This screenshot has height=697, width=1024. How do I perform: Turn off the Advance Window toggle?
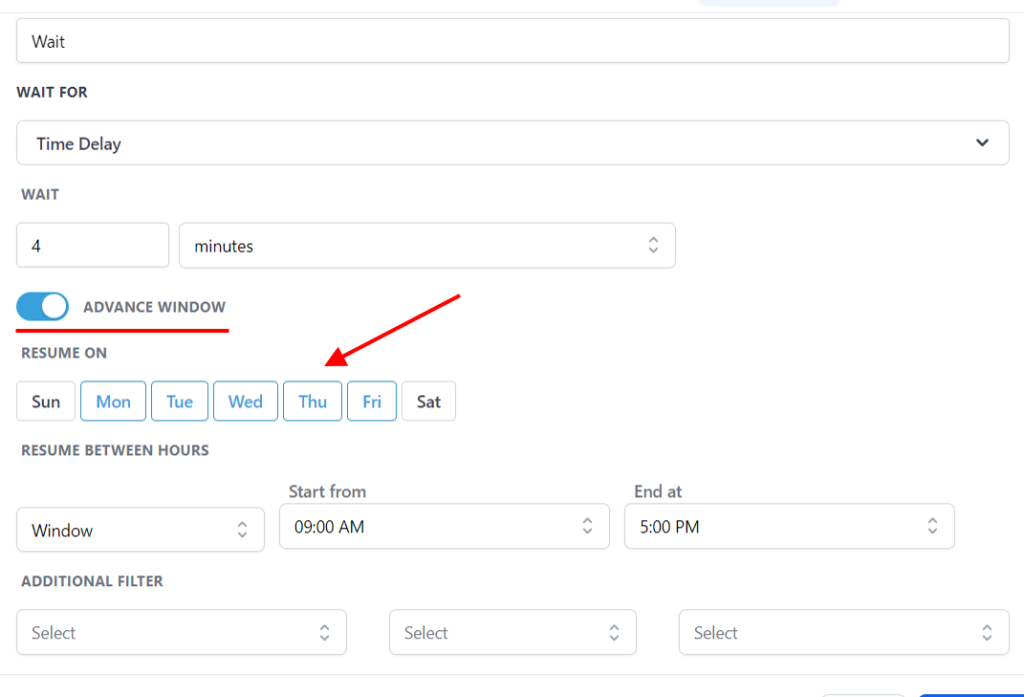[42, 307]
